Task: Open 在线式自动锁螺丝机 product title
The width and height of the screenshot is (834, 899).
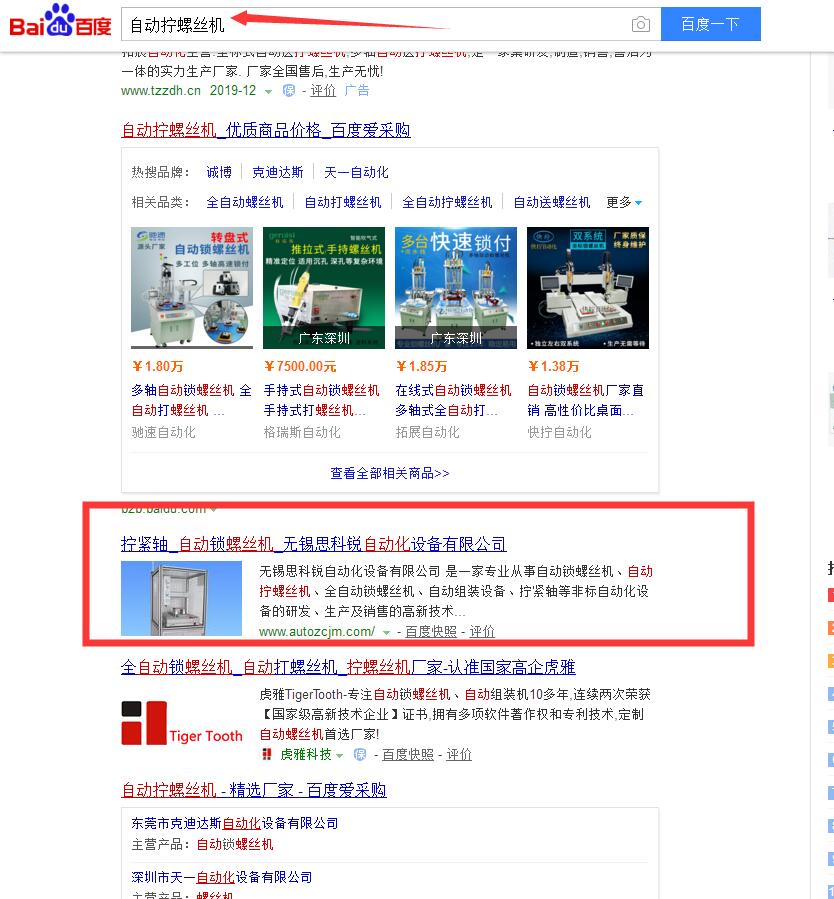Action: 453,400
